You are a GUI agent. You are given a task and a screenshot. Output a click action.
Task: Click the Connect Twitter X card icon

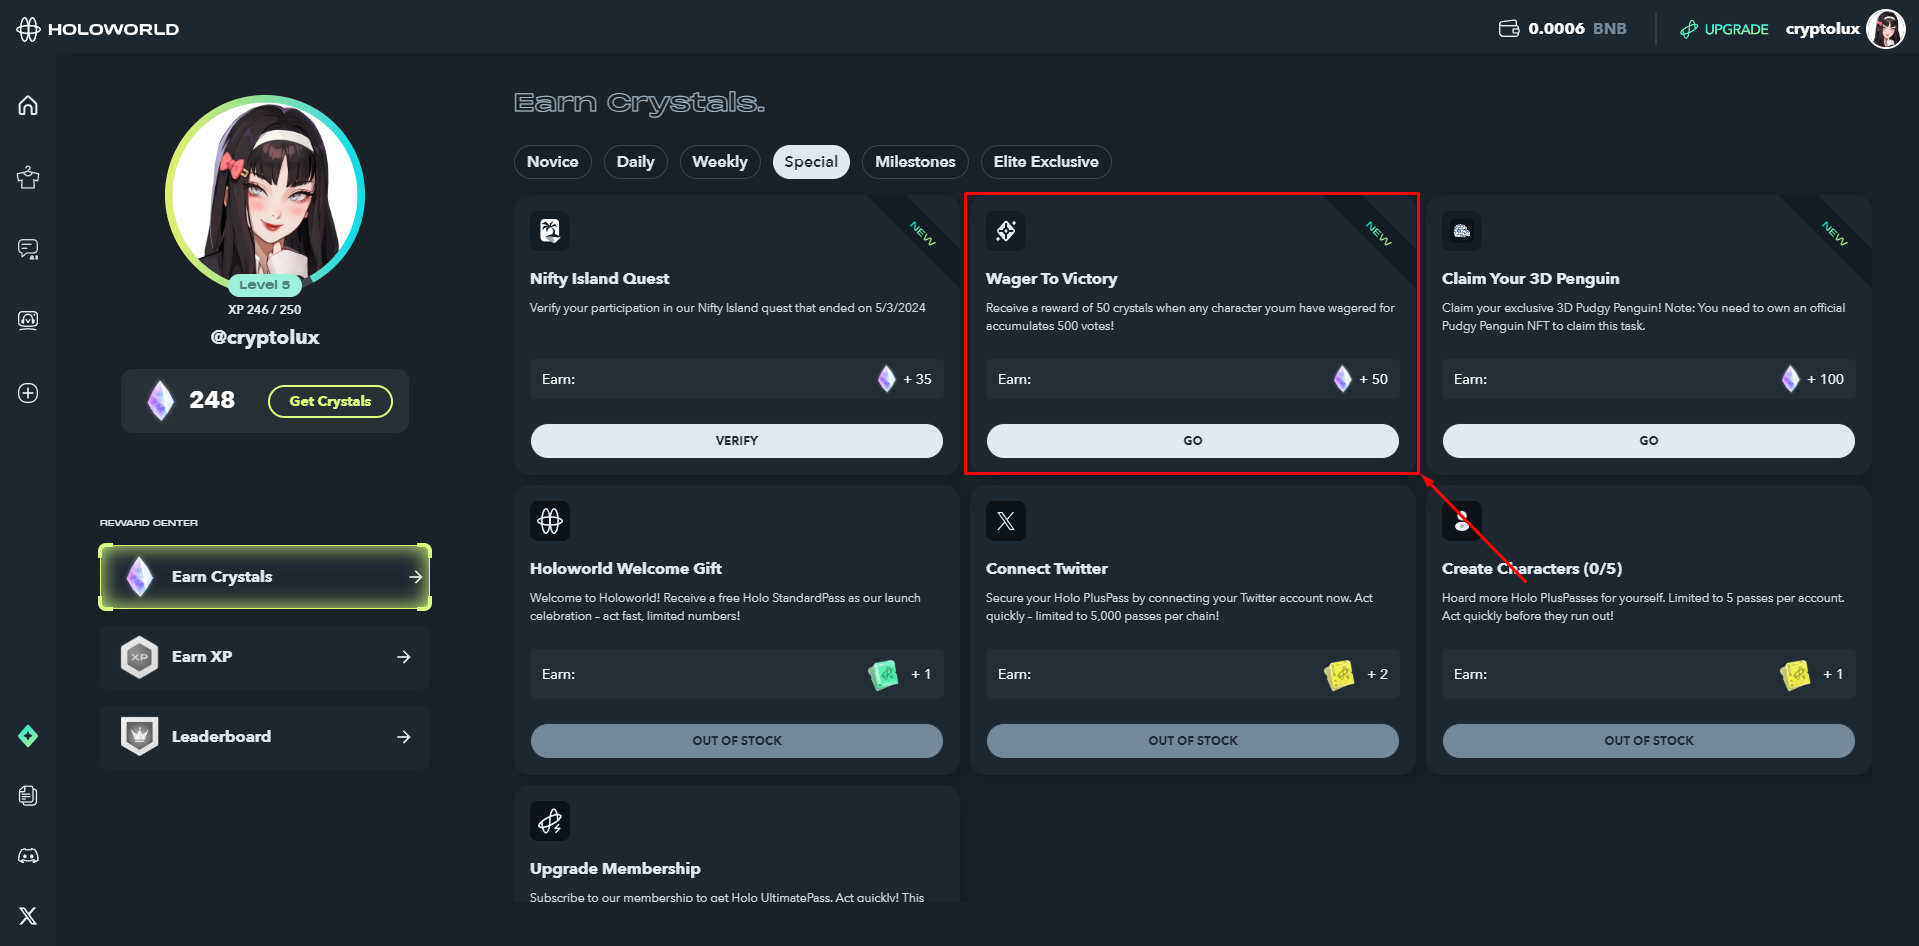[x=1006, y=521]
